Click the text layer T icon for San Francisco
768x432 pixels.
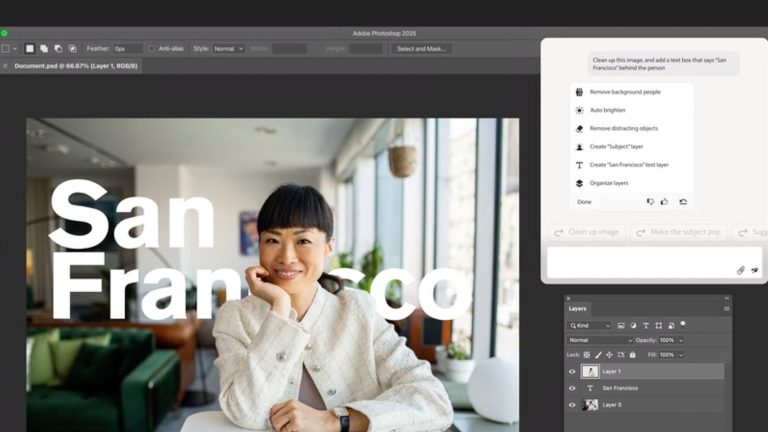[590, 388]
